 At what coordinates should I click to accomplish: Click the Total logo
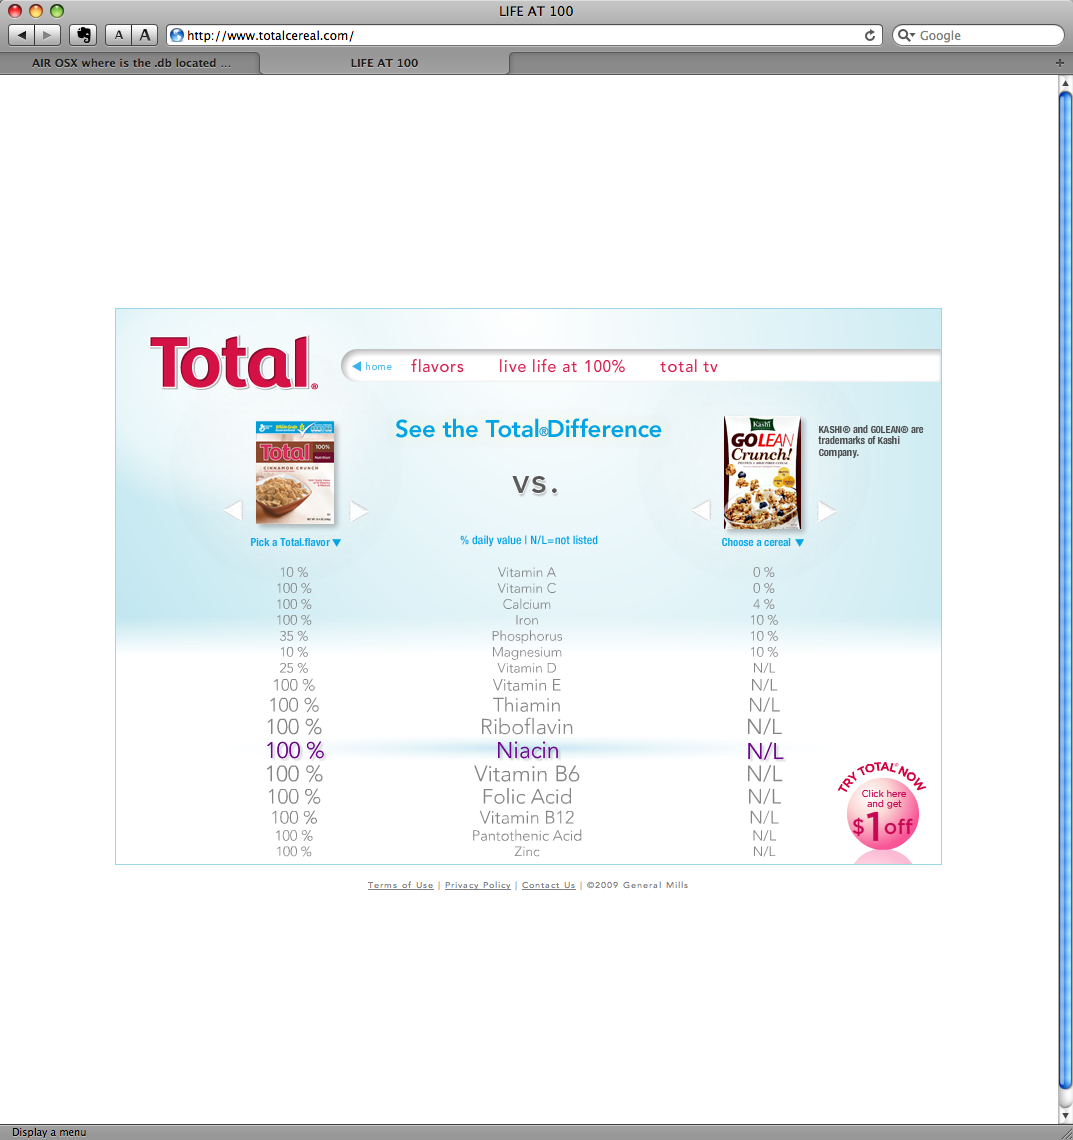[233, 362]
